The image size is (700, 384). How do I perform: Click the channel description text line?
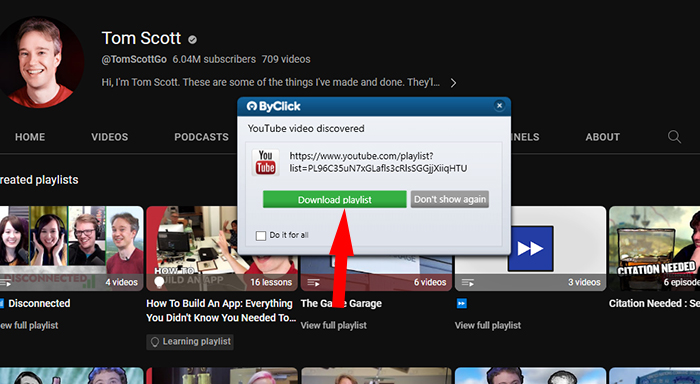click(x=271, y=83)
